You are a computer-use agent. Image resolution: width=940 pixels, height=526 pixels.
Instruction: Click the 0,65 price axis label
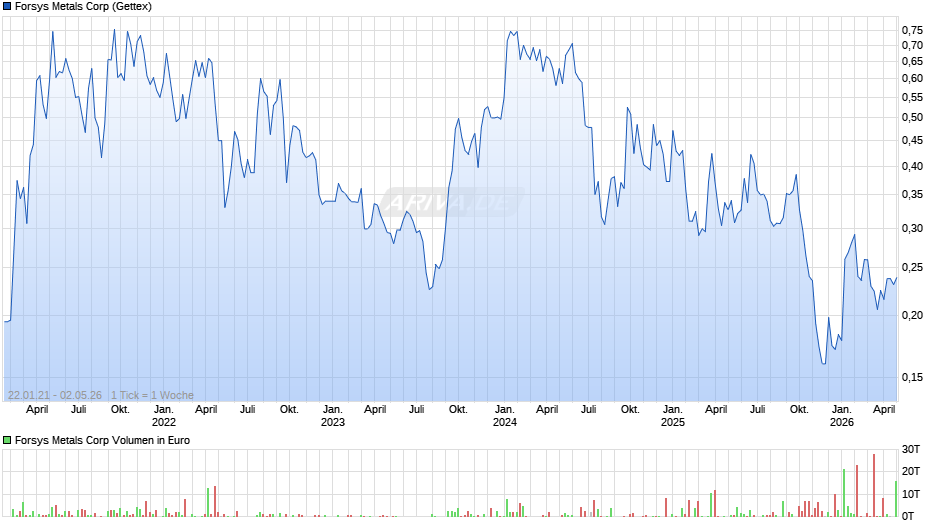click(912, 61)
